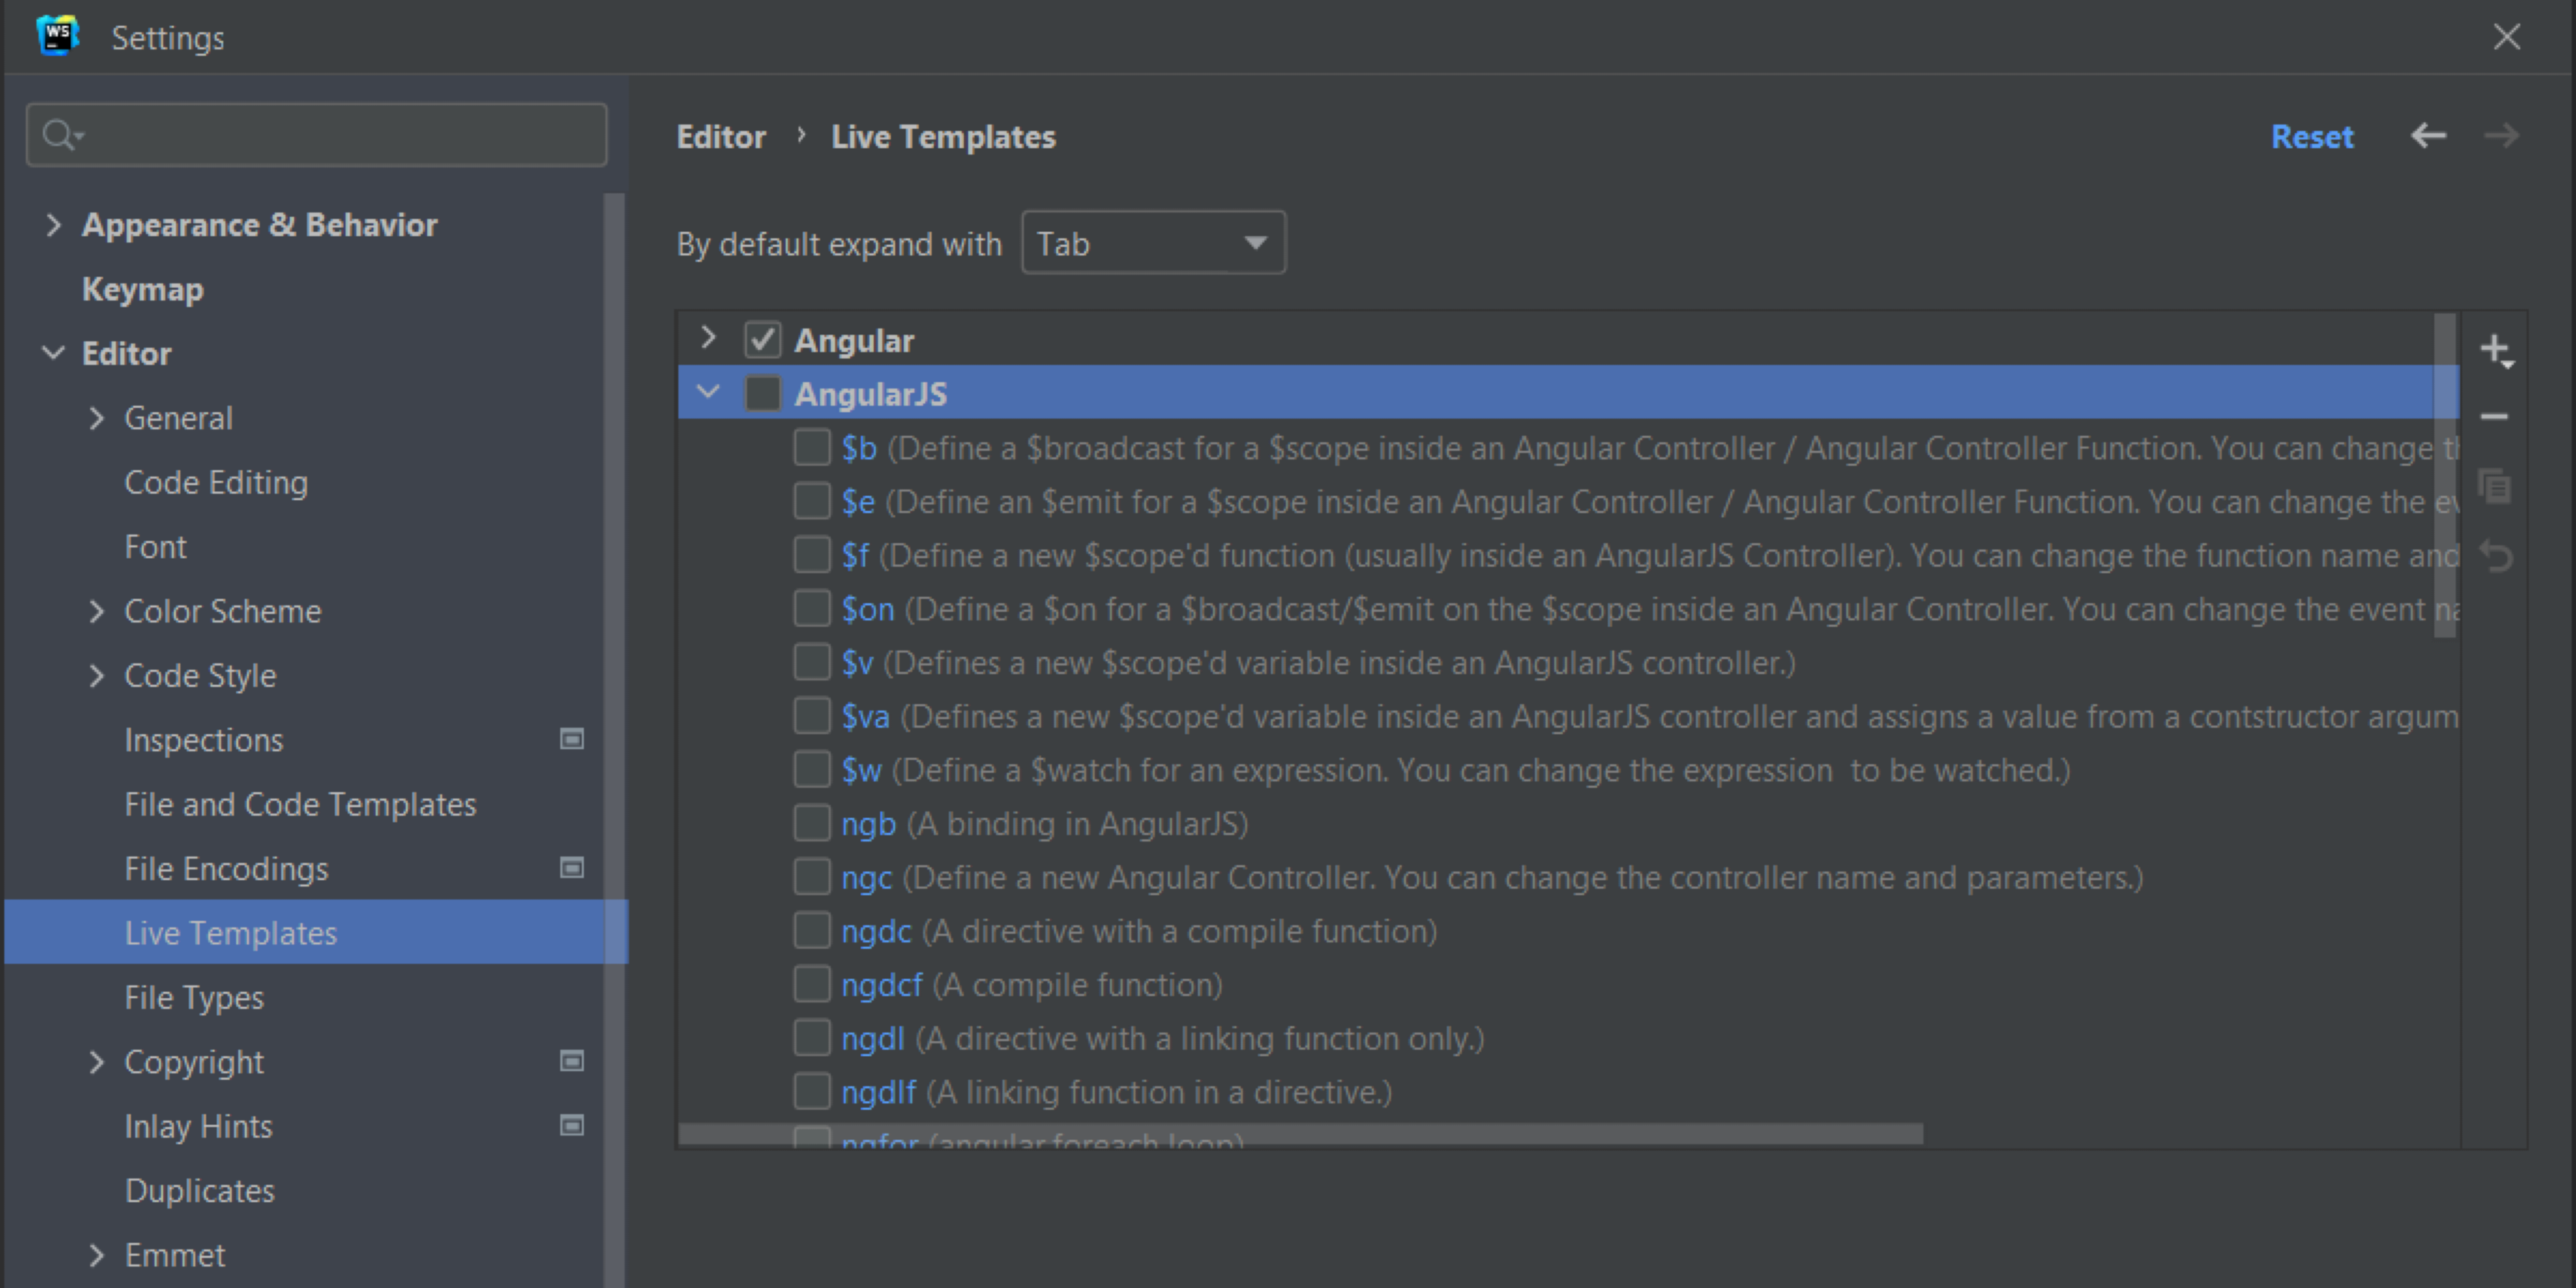The height and width of the screenshot is (1288, 2576).
Task: Click the WebStorm logo icon
Action: pos(57,36)
